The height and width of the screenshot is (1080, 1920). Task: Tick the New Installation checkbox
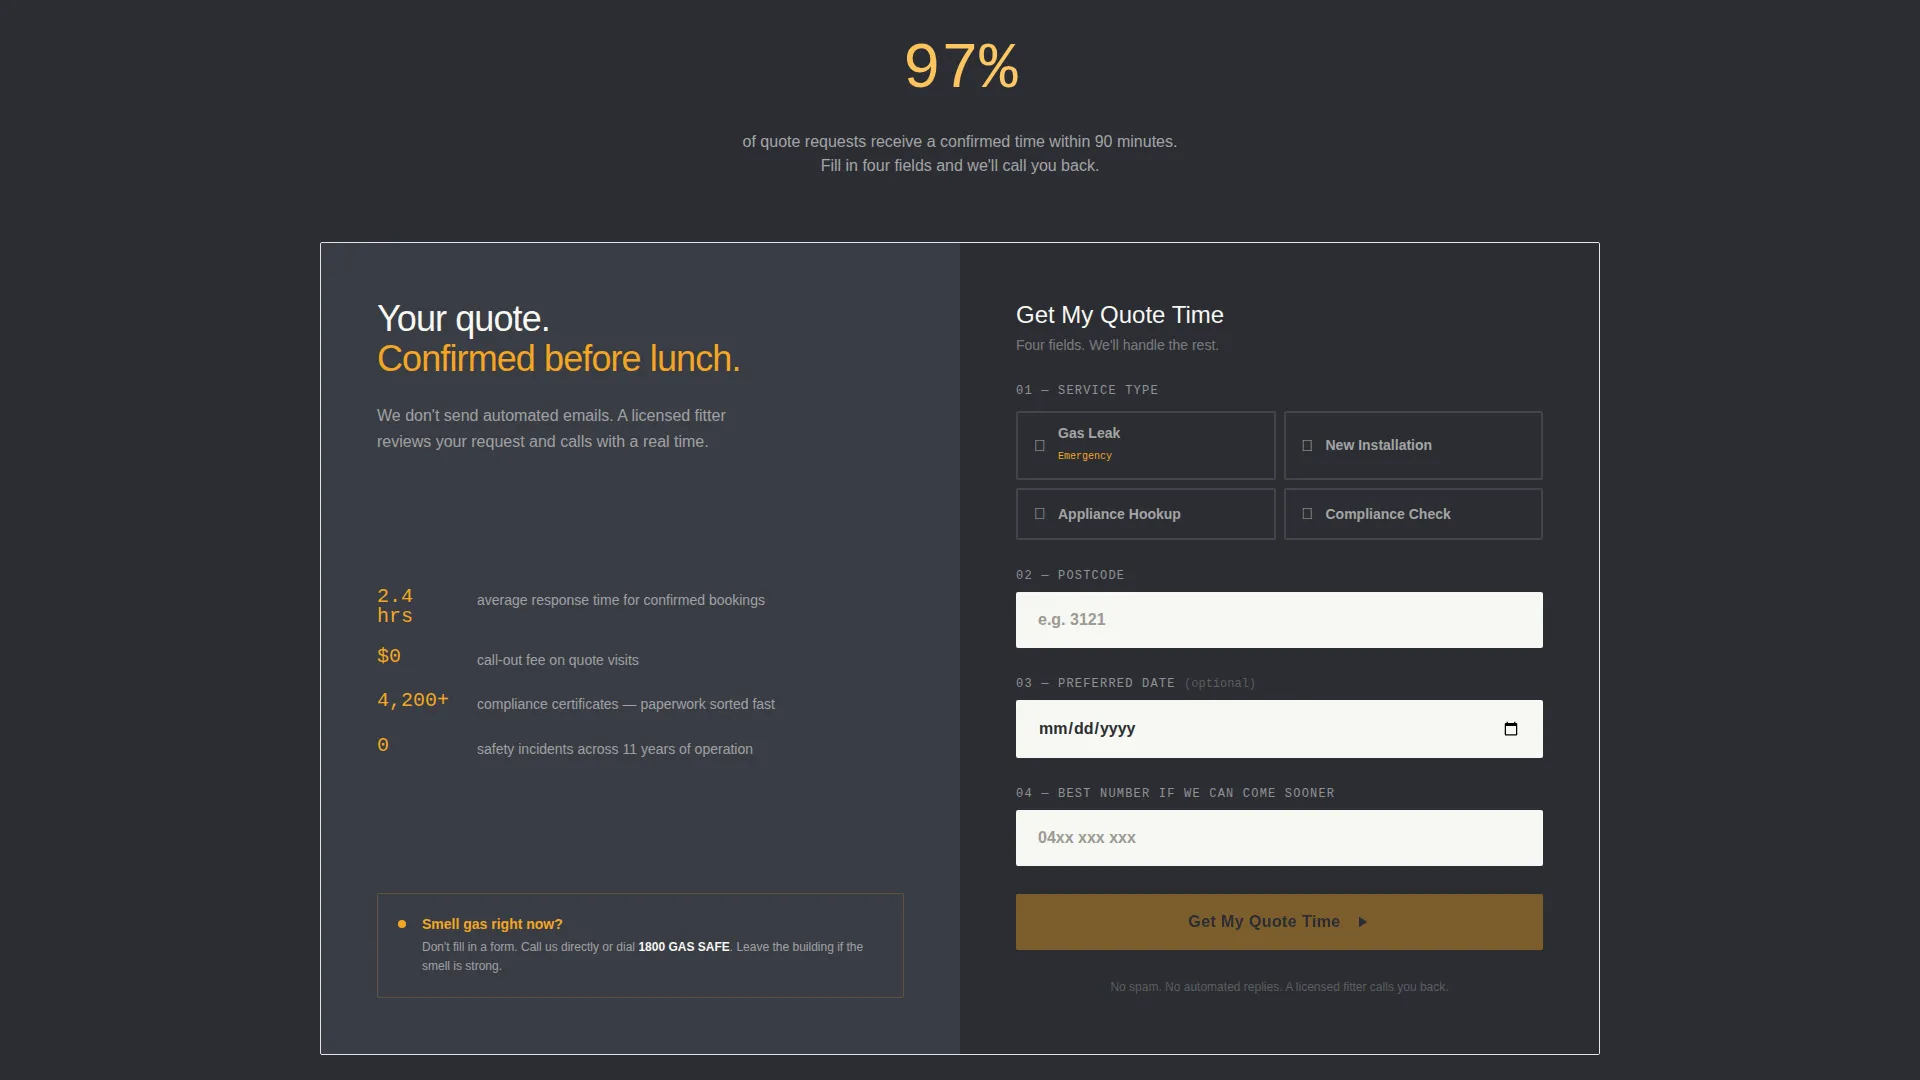1307,445
